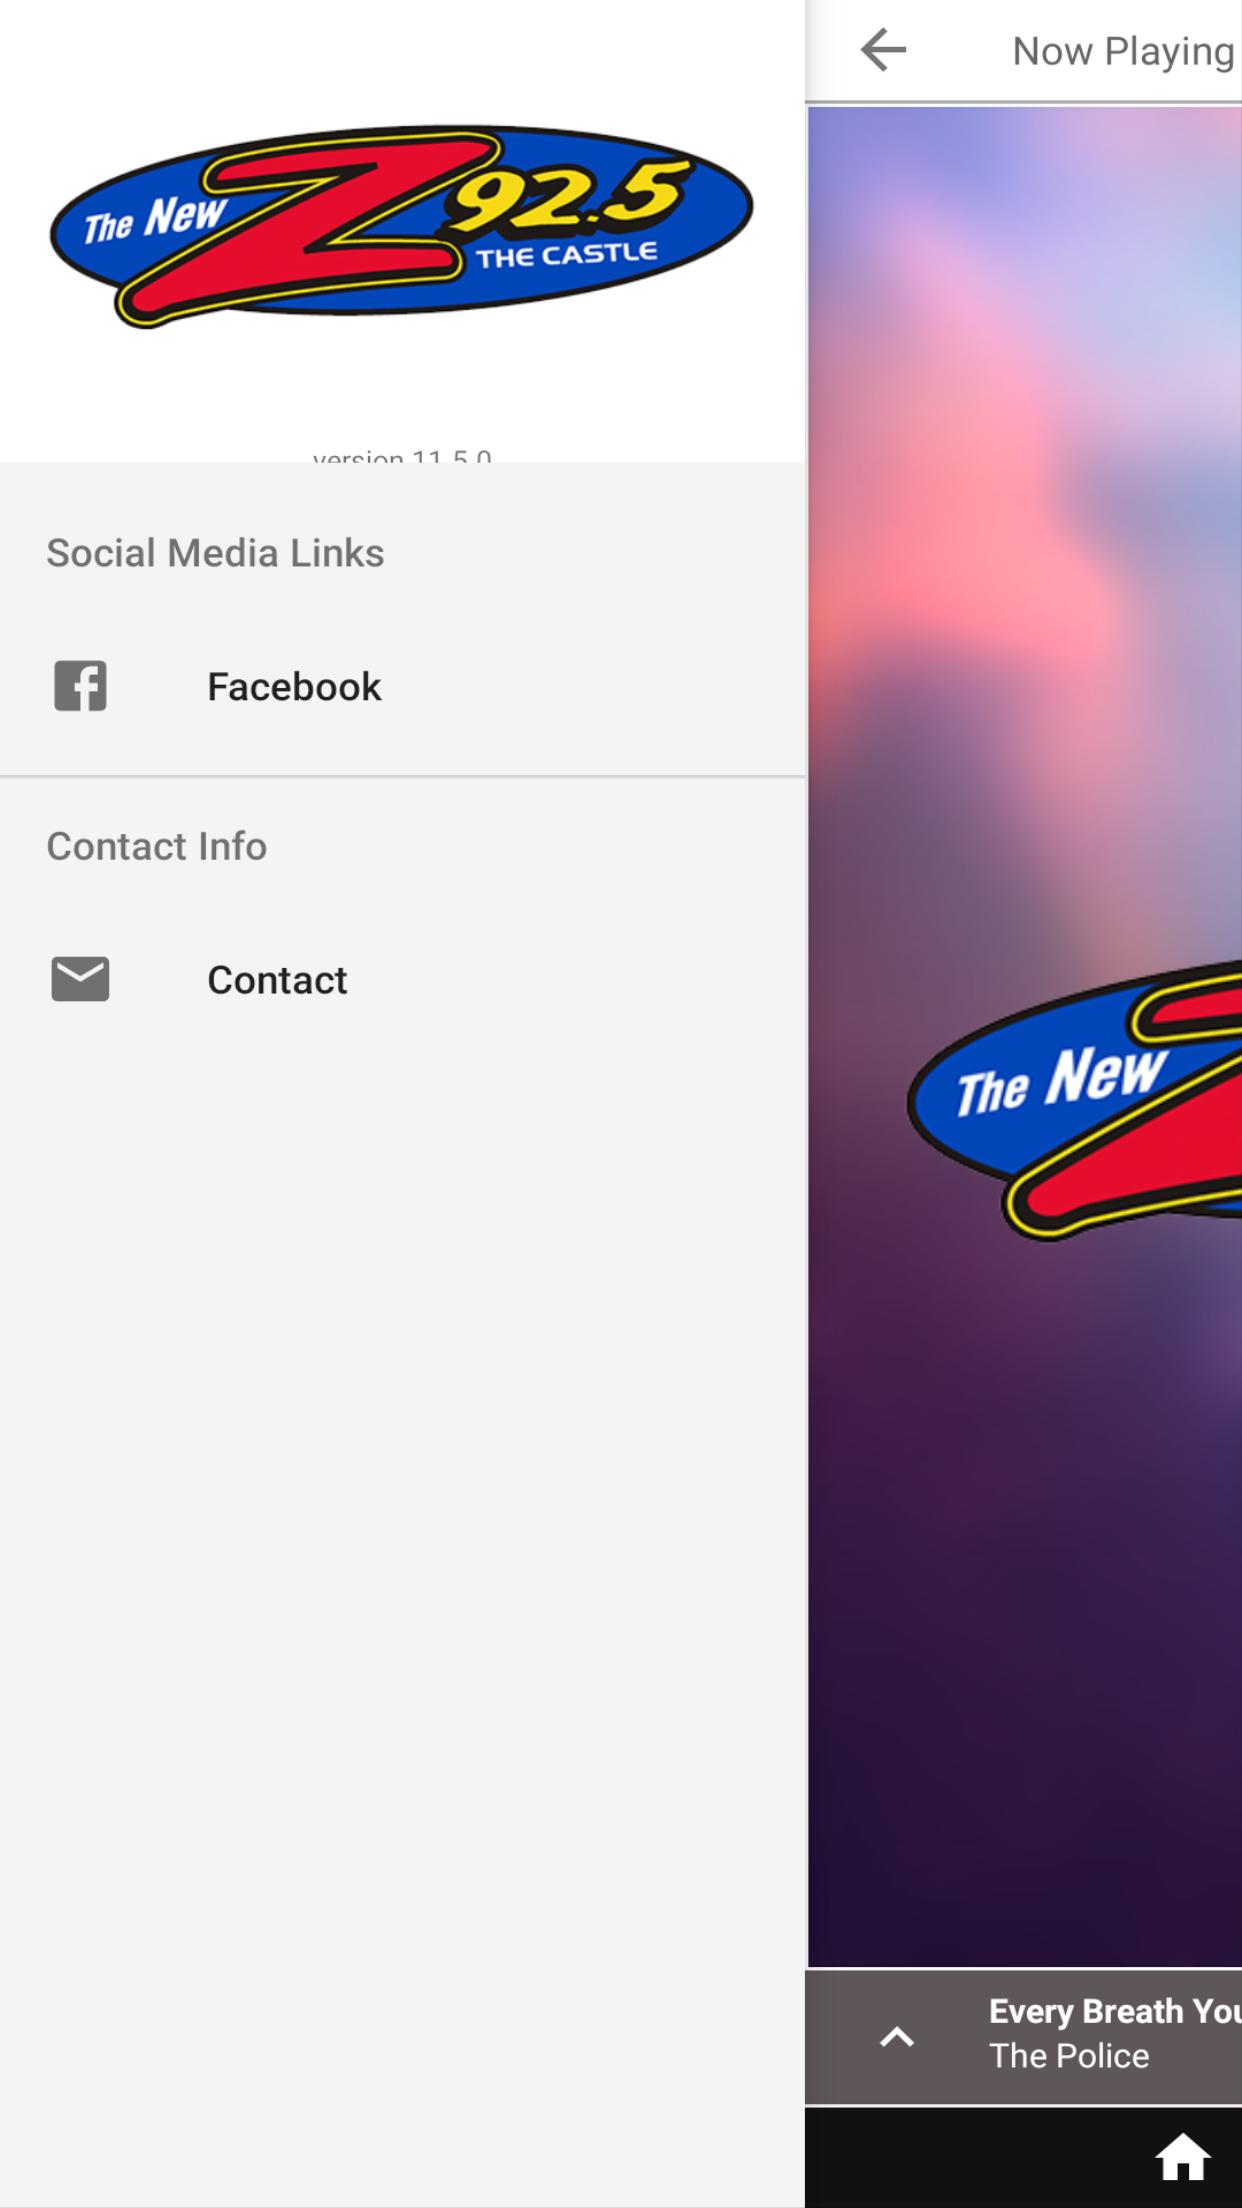Open the Contact menu entry

click(402, 980)
